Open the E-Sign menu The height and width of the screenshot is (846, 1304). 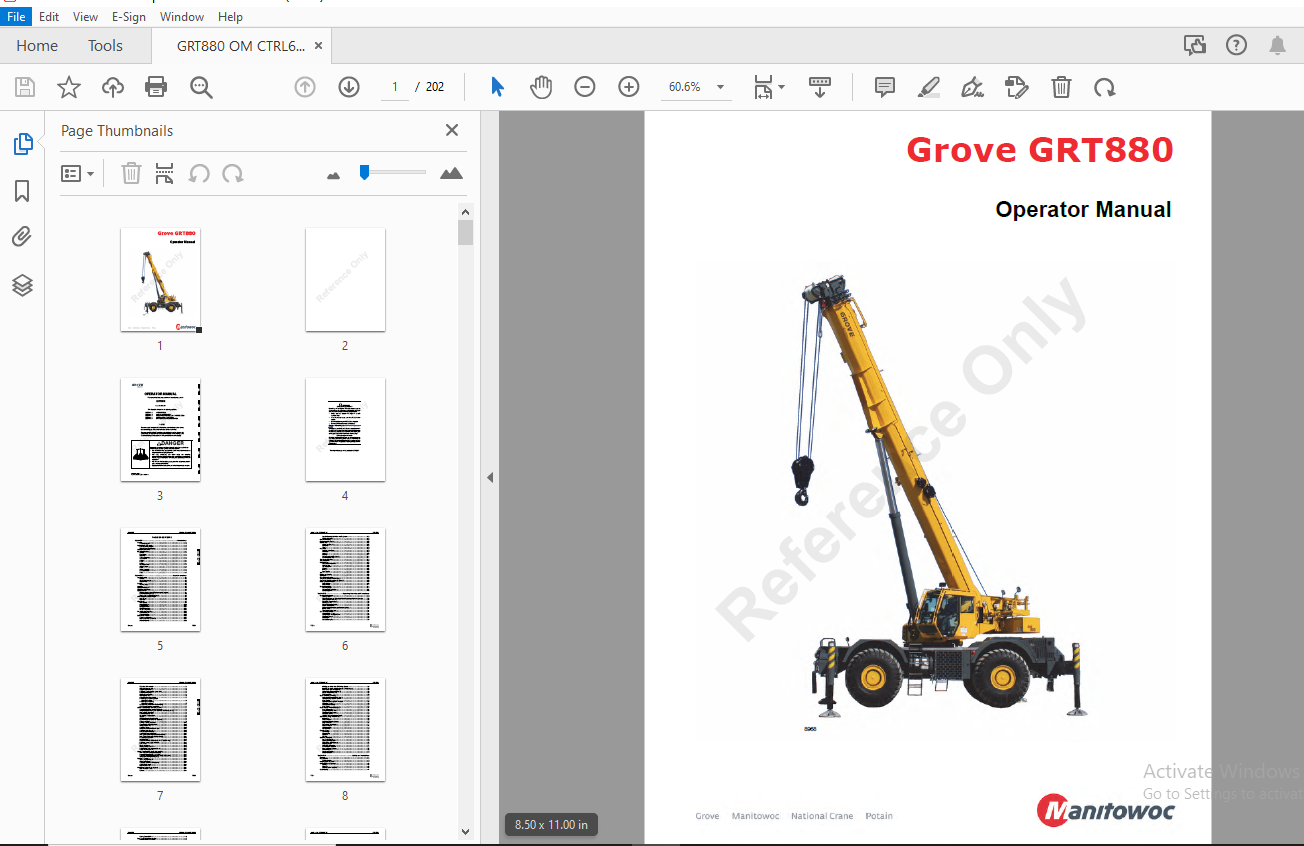[129, 17]
